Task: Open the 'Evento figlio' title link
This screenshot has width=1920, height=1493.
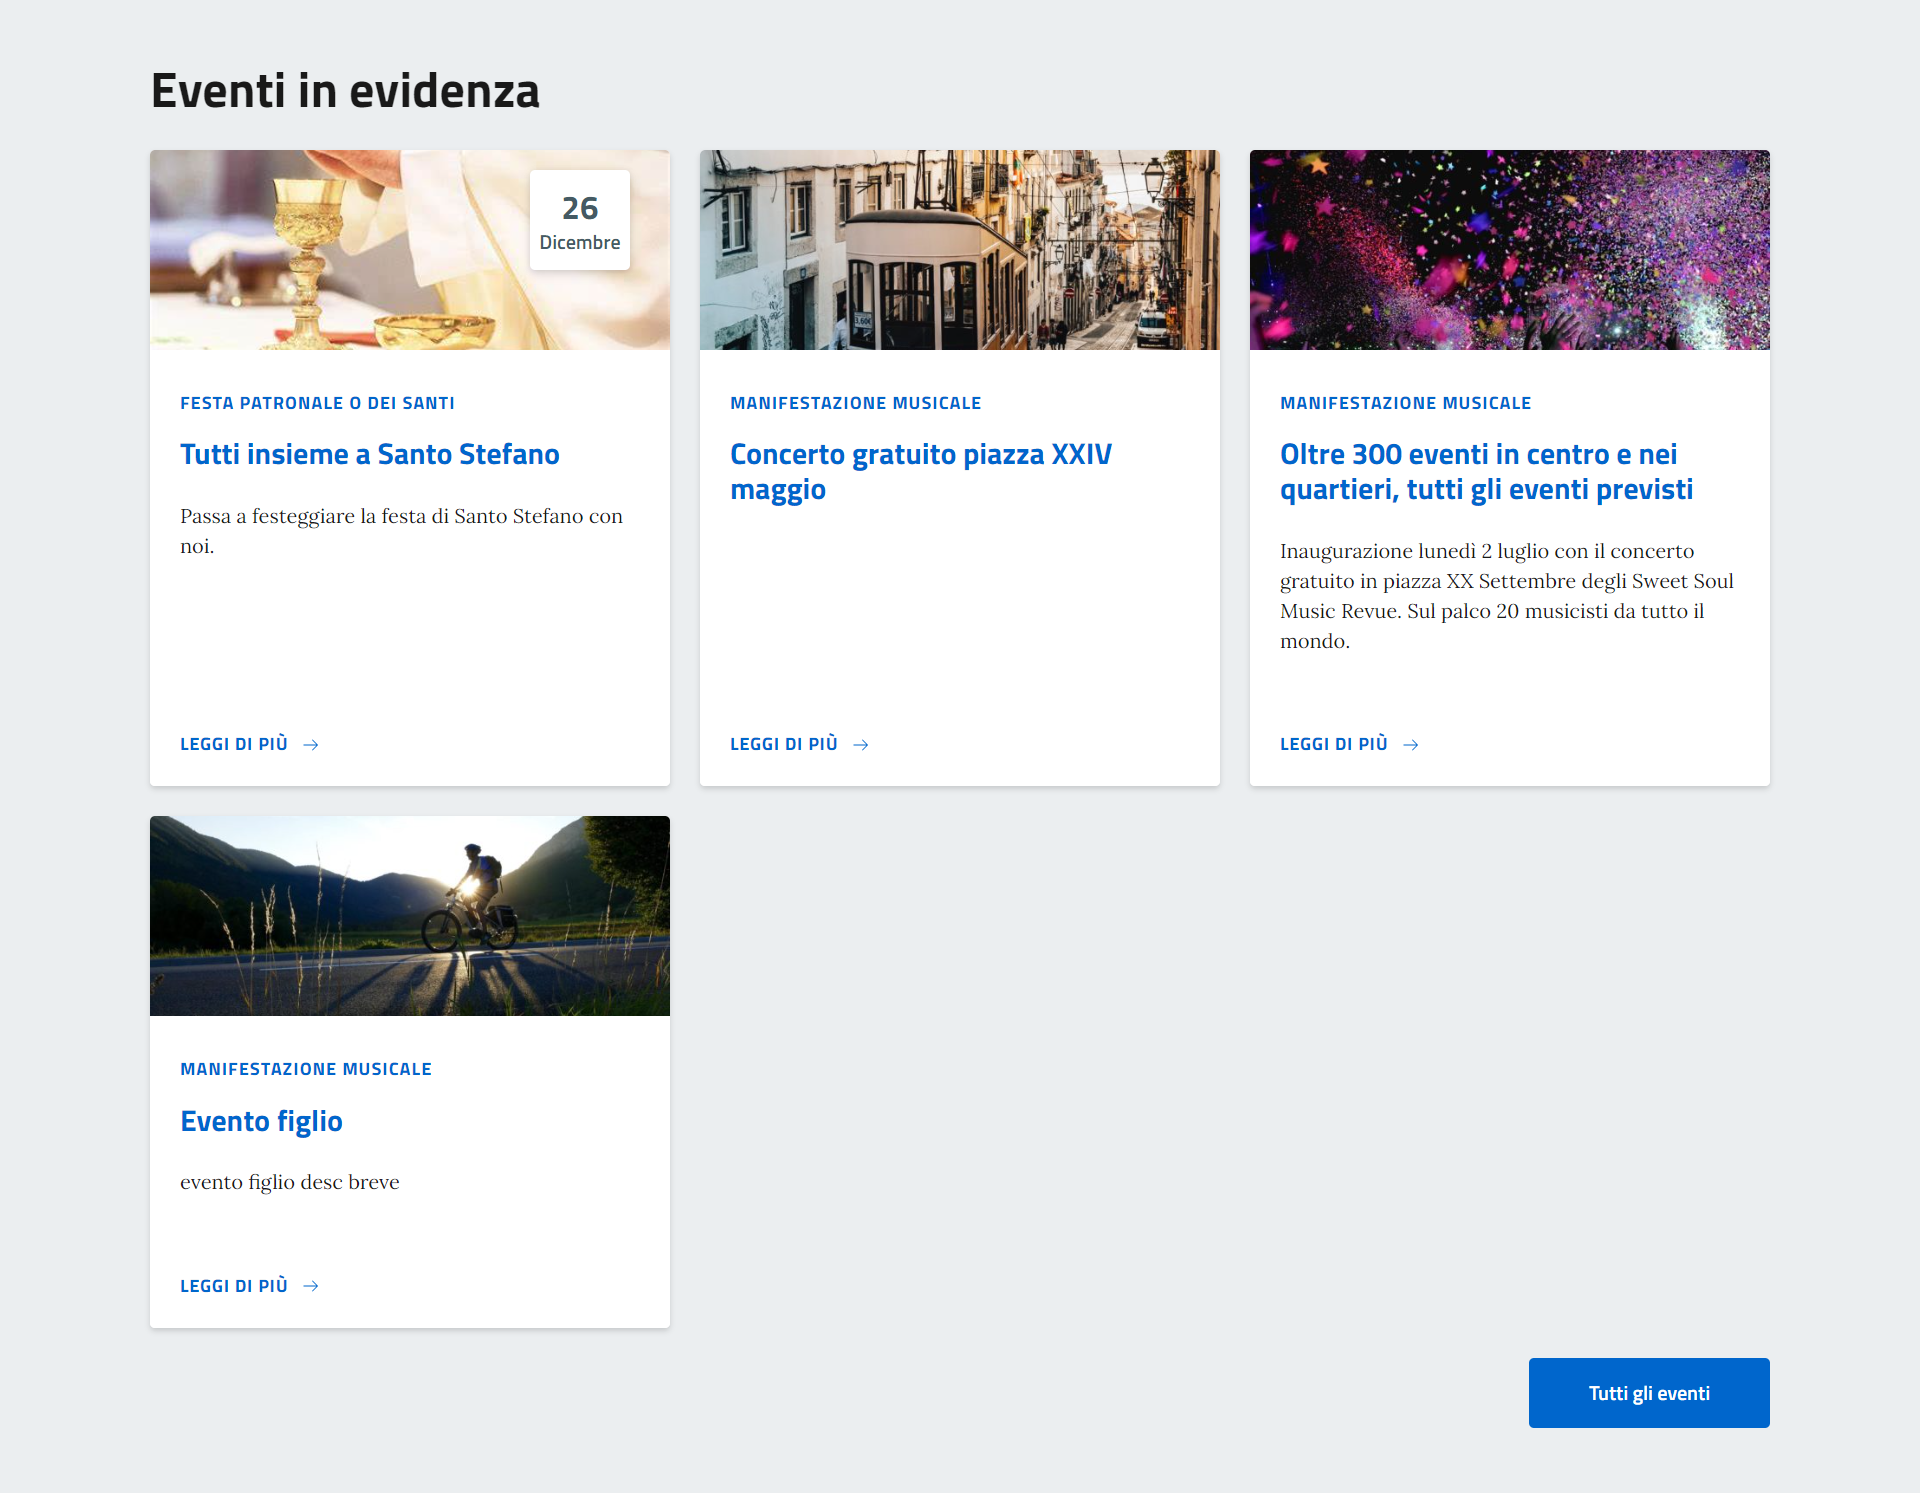Action: tap(261, 1121)
